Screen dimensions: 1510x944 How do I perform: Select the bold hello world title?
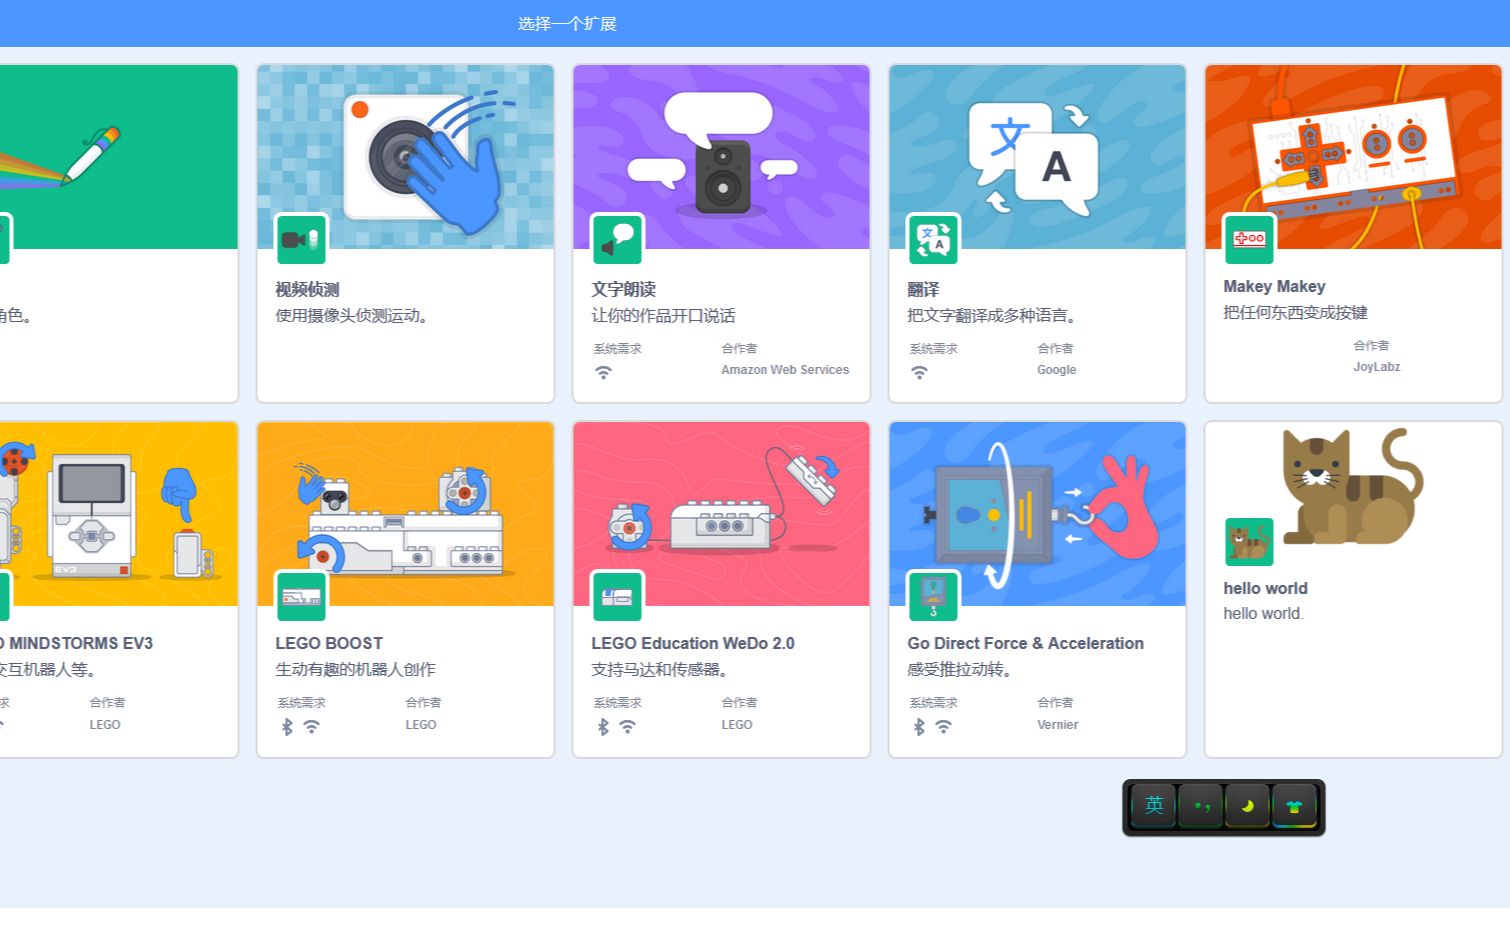(x=1265, y=588)
